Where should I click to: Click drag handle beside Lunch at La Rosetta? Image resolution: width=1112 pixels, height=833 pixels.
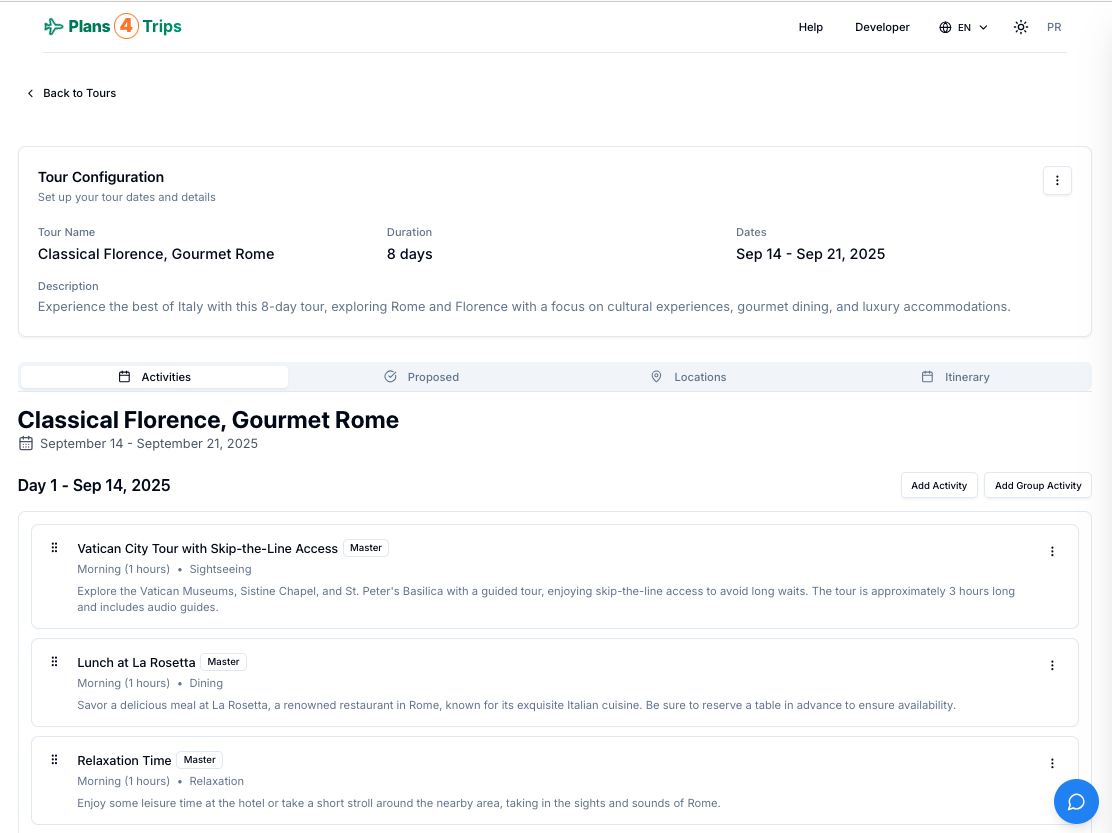pos(55,662)
